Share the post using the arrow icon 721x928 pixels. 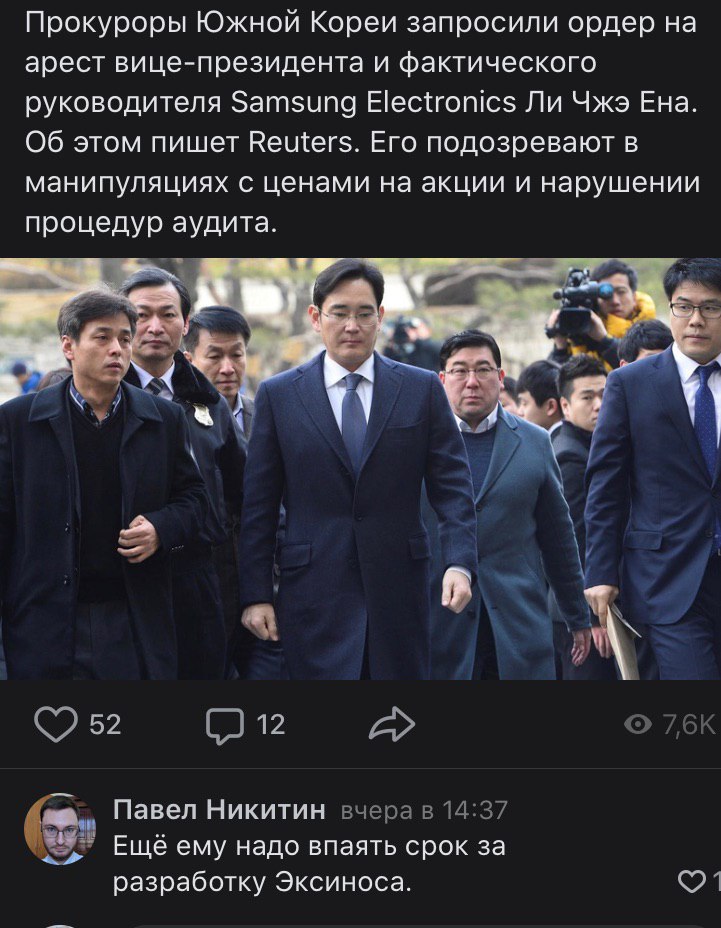[392, 724]
